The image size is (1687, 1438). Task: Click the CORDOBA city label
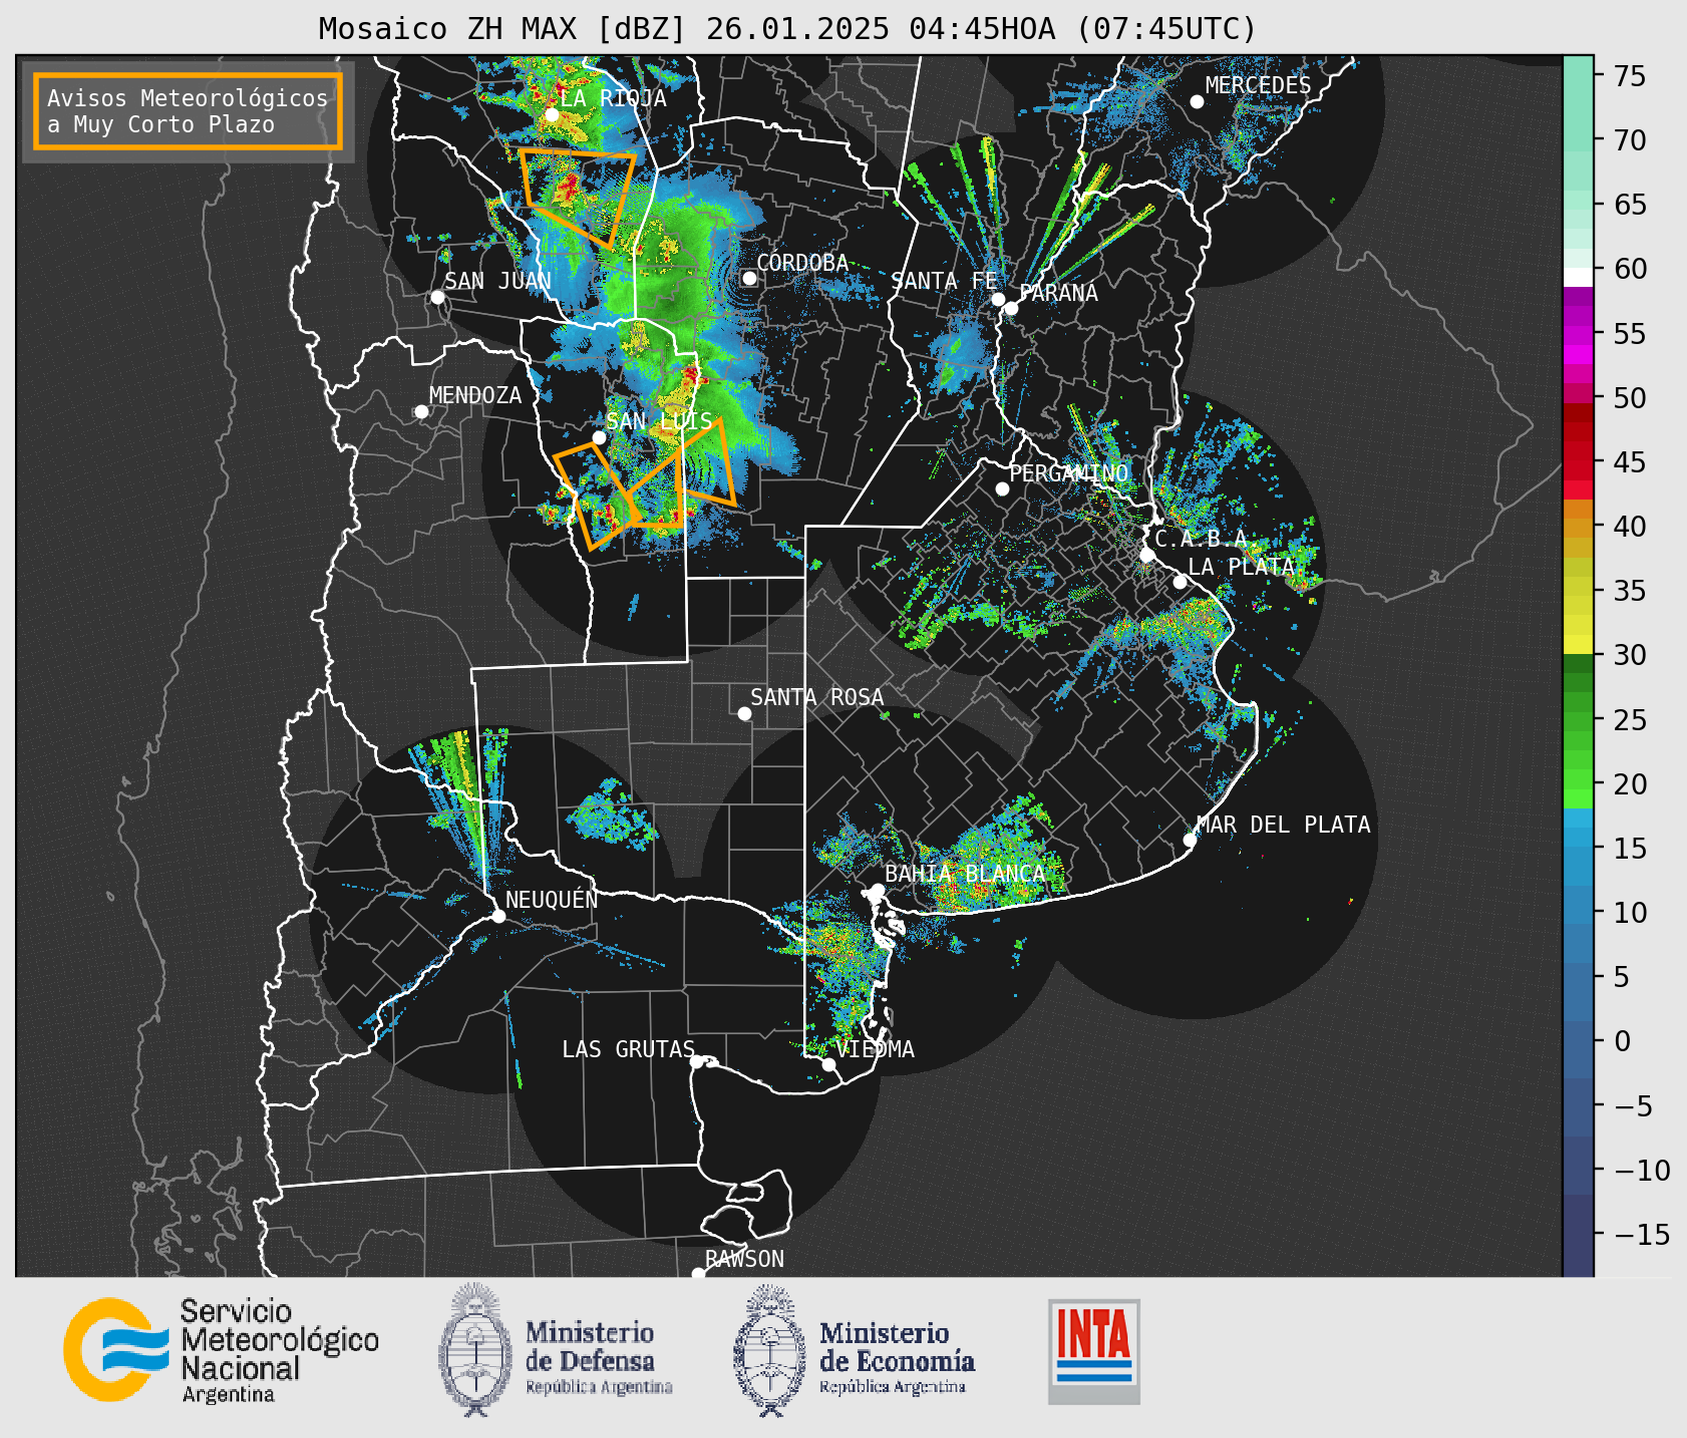[802, 263]
